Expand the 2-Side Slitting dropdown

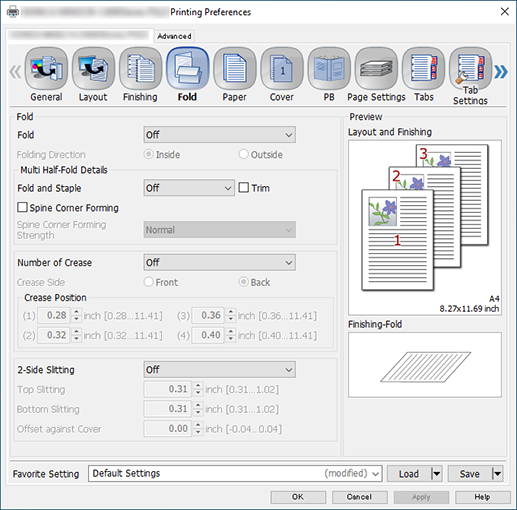click(x=219, y=369)
